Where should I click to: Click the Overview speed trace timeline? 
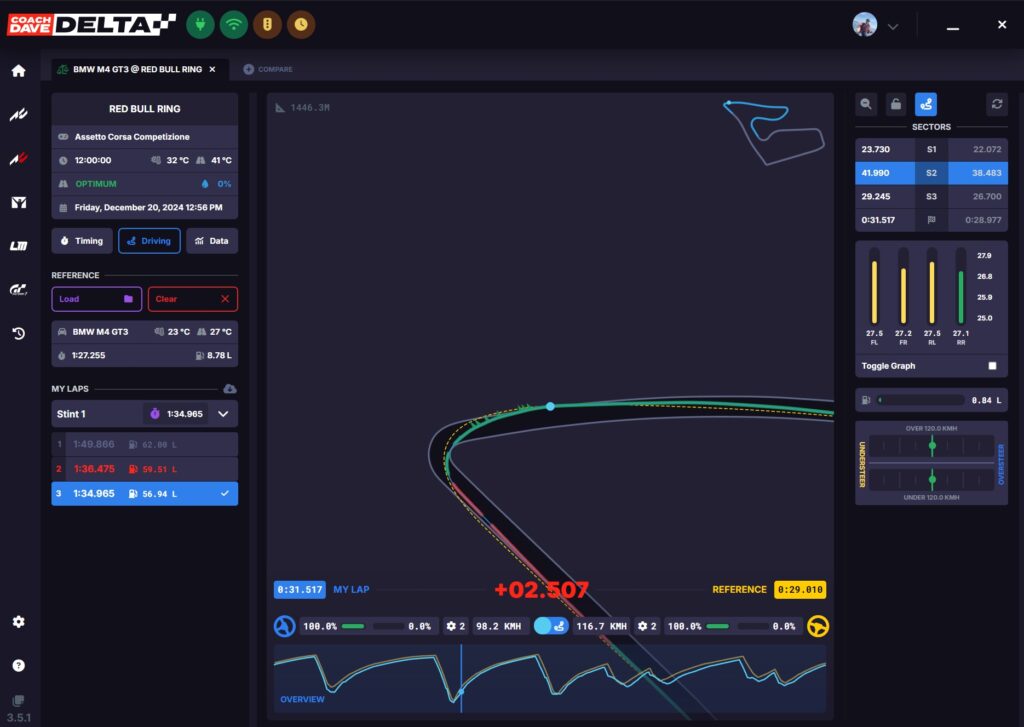550,680
